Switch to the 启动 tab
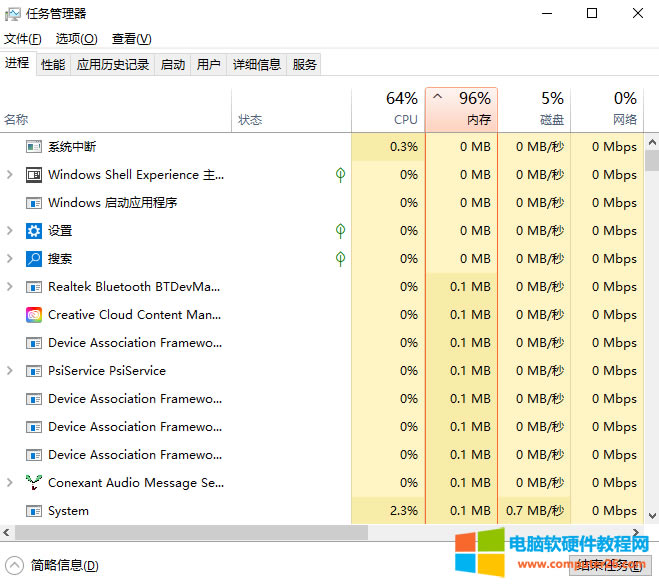Image resolution: width=659 pixels, height=584 pixels. [x=173, y=65]
